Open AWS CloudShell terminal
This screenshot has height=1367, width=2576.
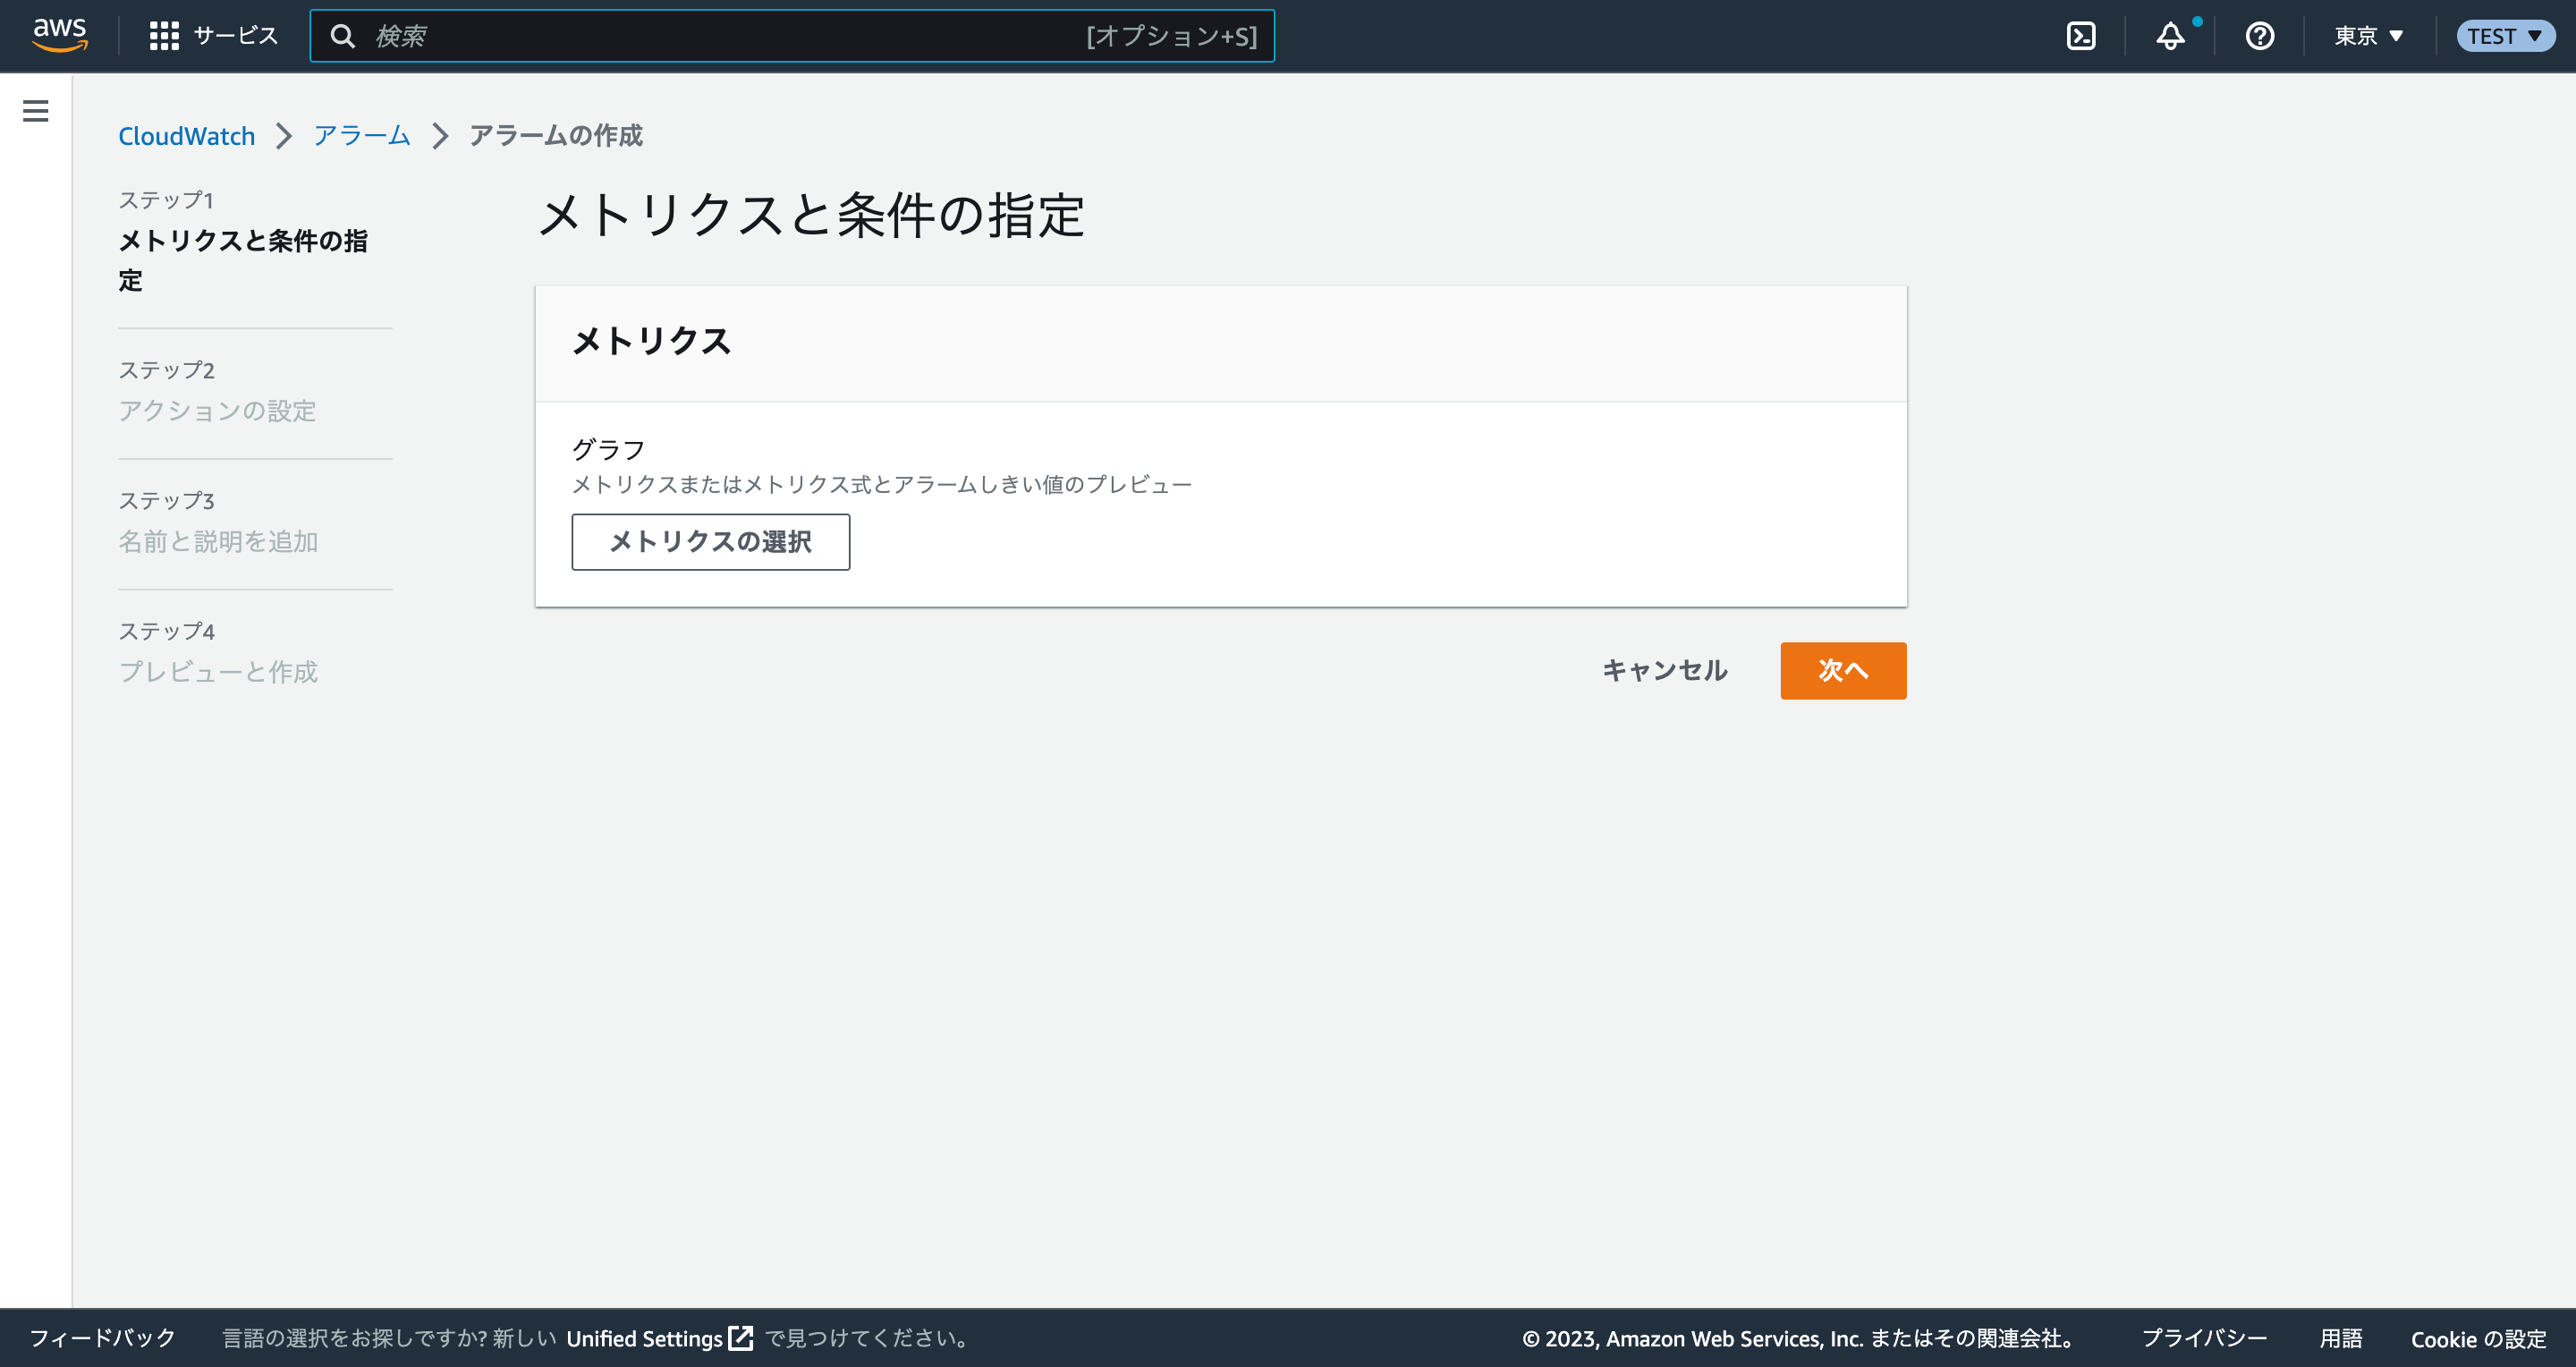(x=2081, y=35)
